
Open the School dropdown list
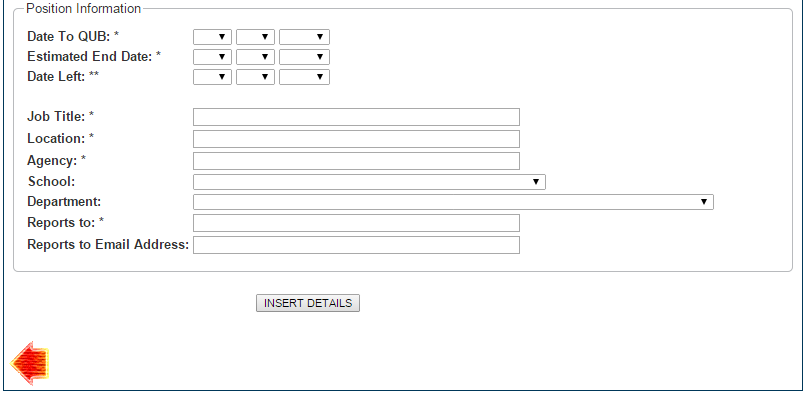click(369, 182)
